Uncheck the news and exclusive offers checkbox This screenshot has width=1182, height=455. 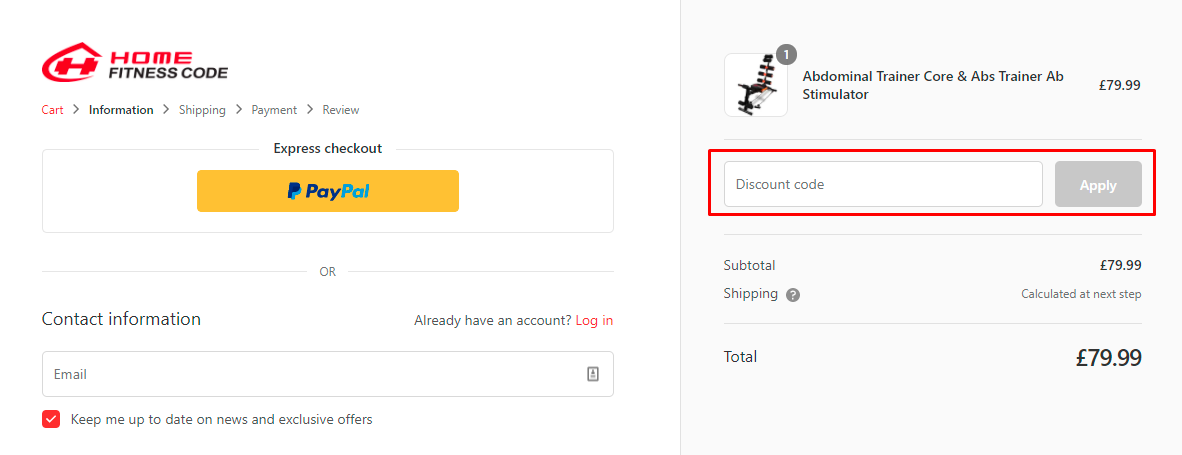(51, 419)
